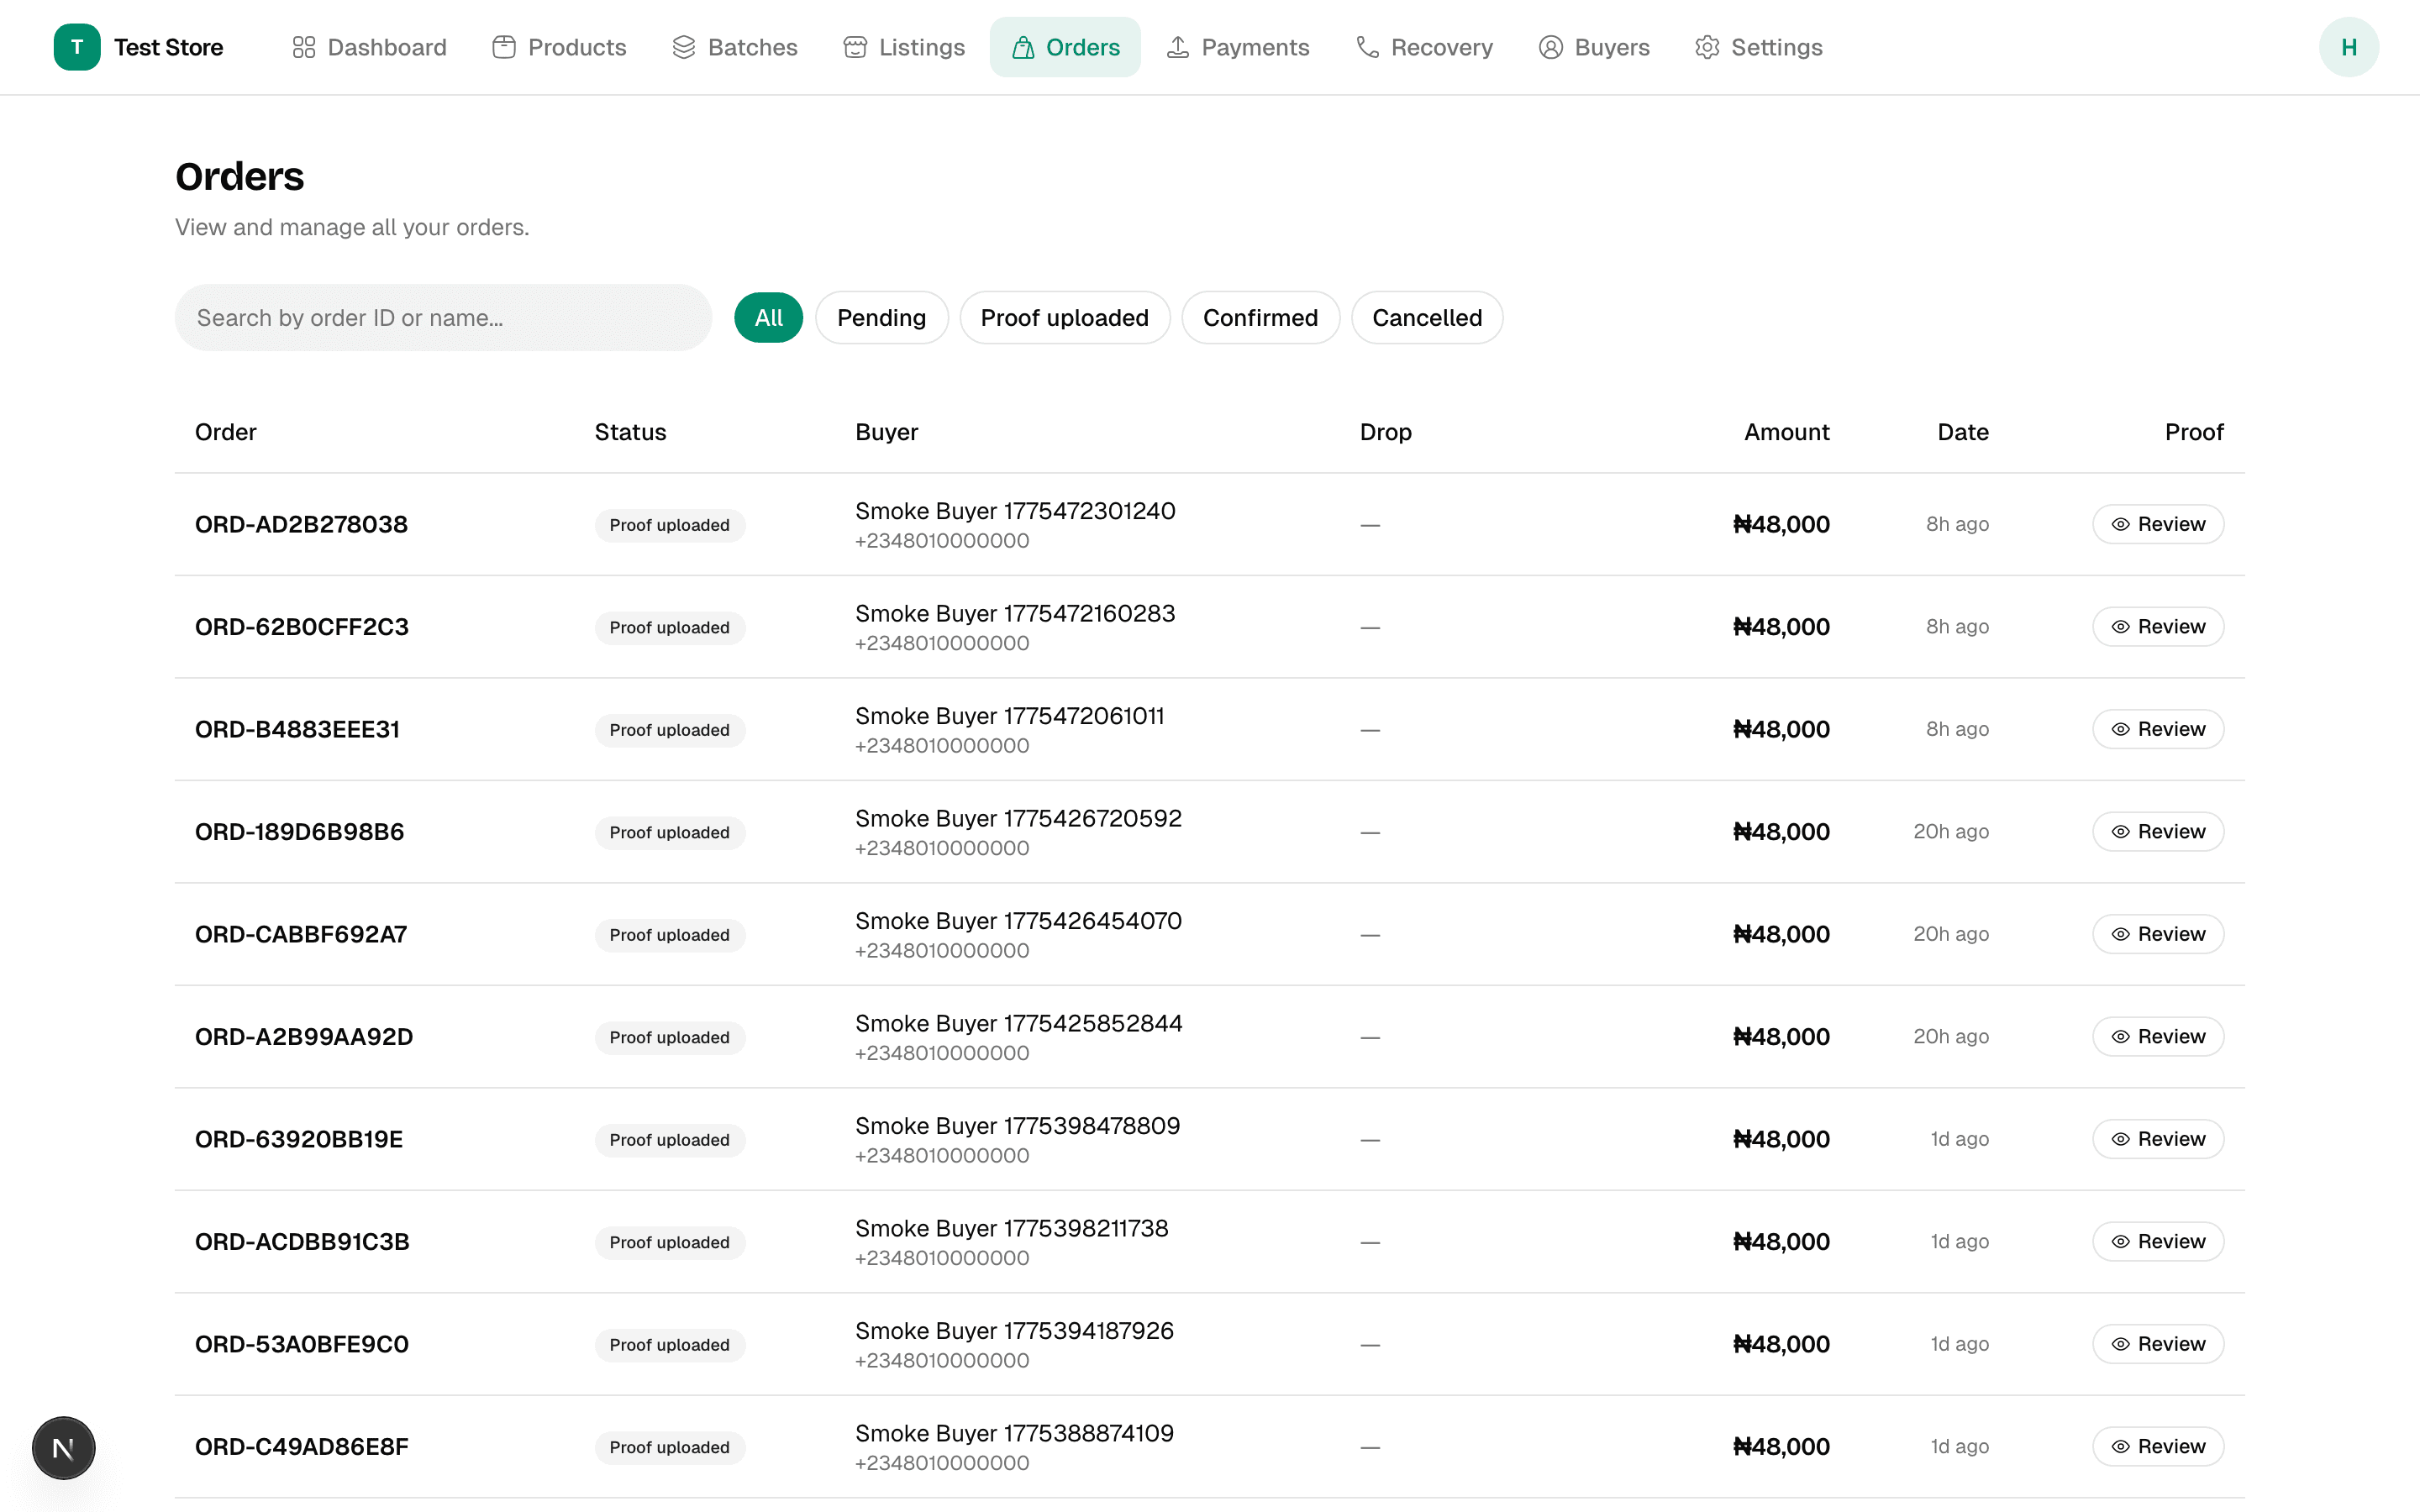
Task: Open the Payments page
Action: 1238,47
